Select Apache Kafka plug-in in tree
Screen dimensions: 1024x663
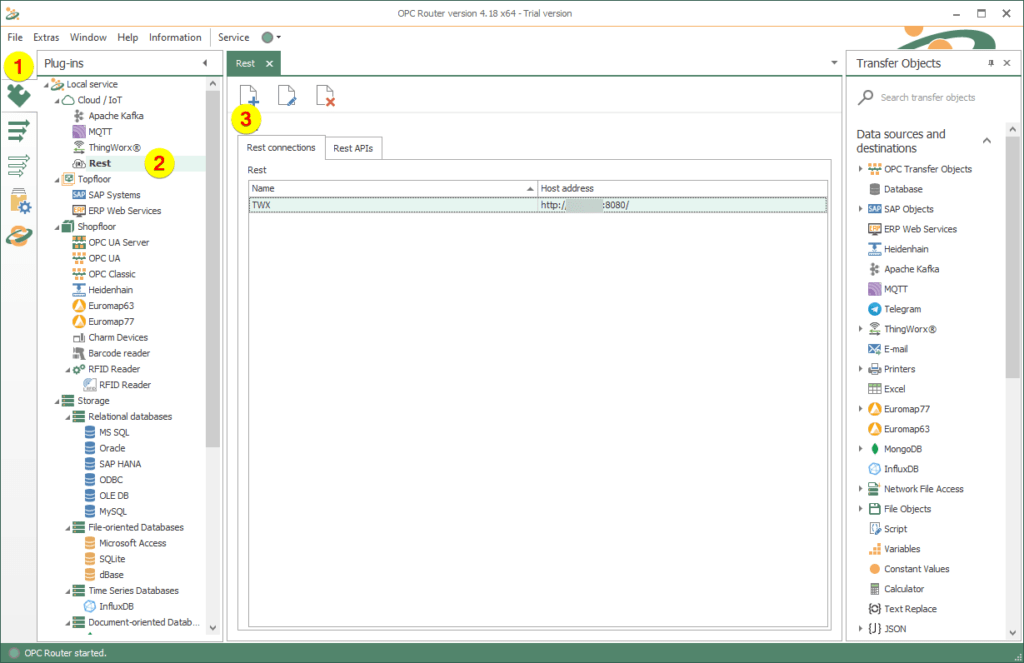[x=116, y=116]
